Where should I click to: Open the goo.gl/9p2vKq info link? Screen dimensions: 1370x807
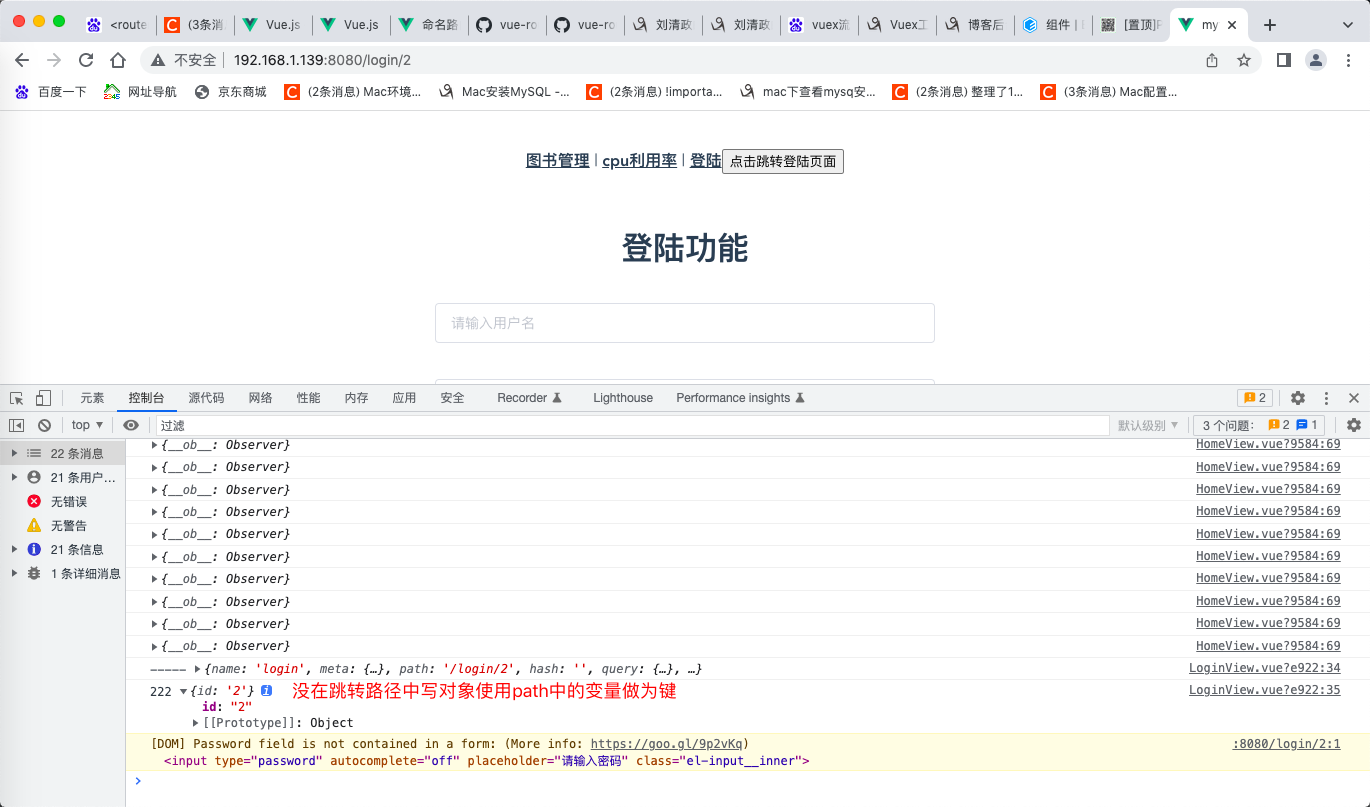[667, 744]
